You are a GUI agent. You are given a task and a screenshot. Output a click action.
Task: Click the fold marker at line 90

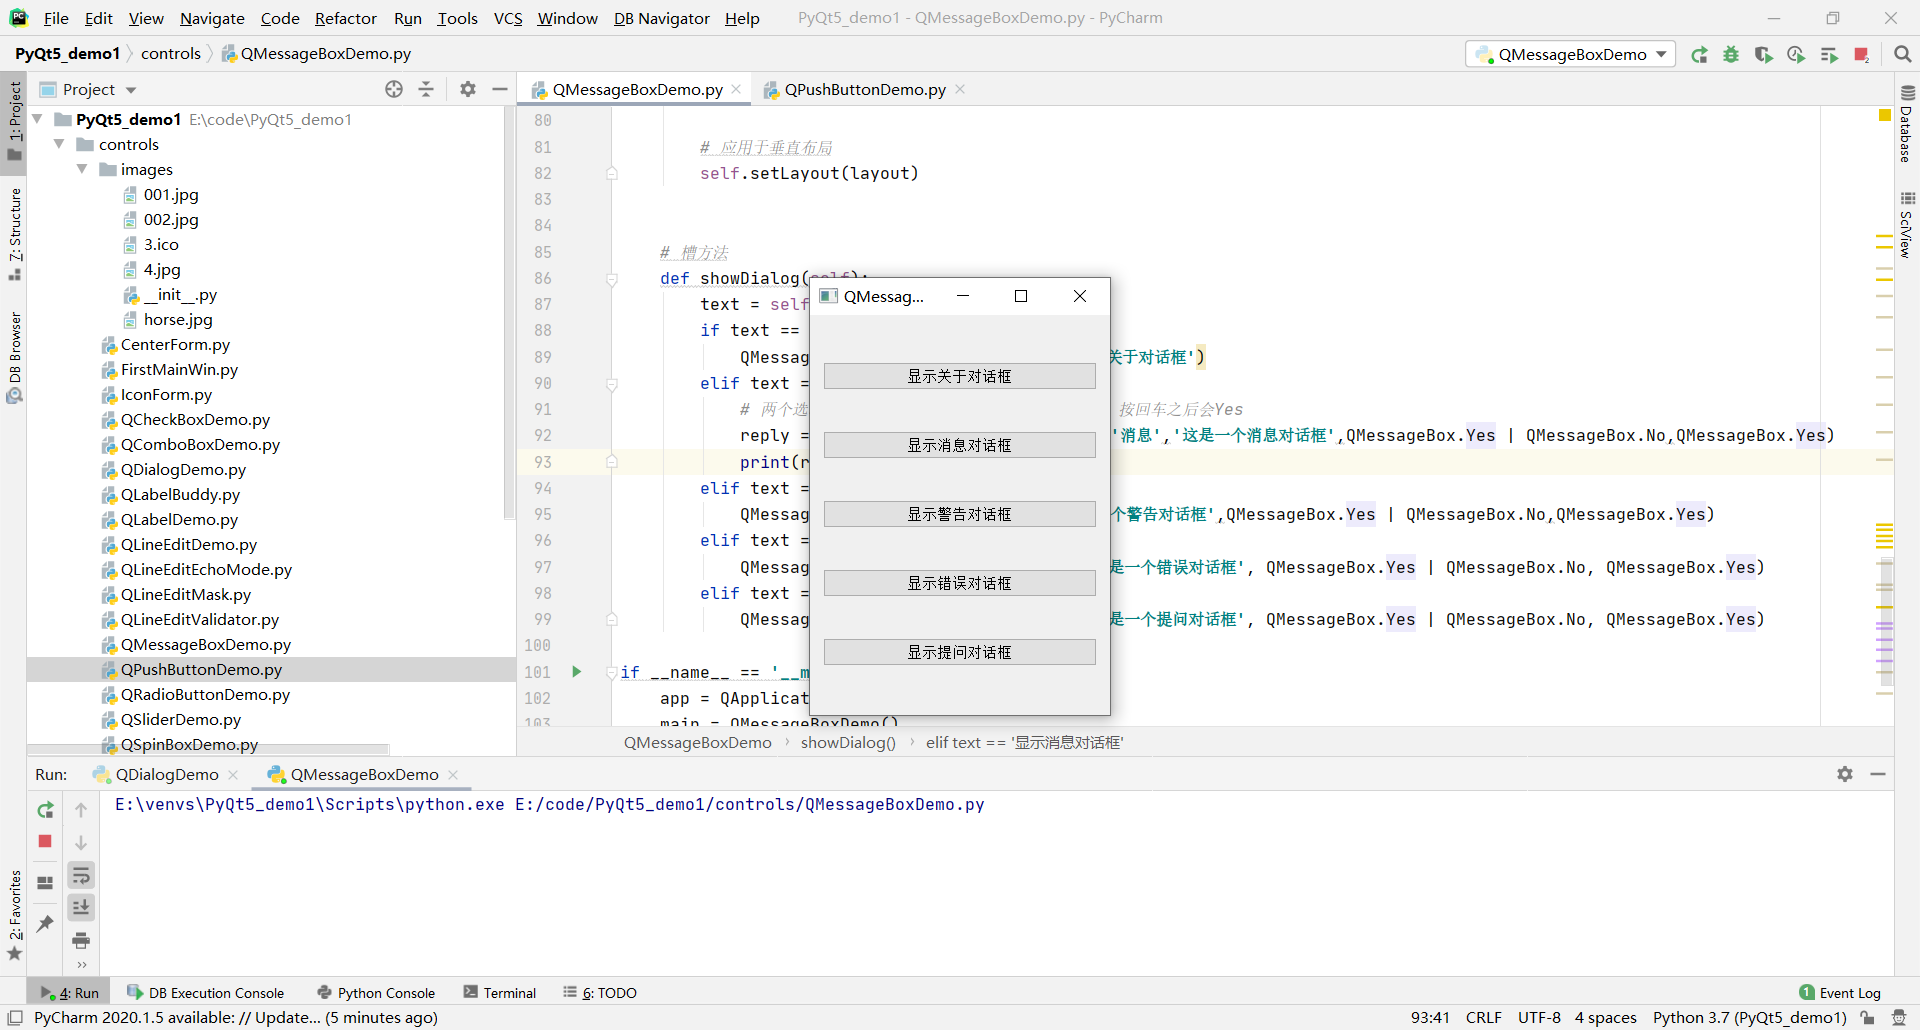click(612, 384)
